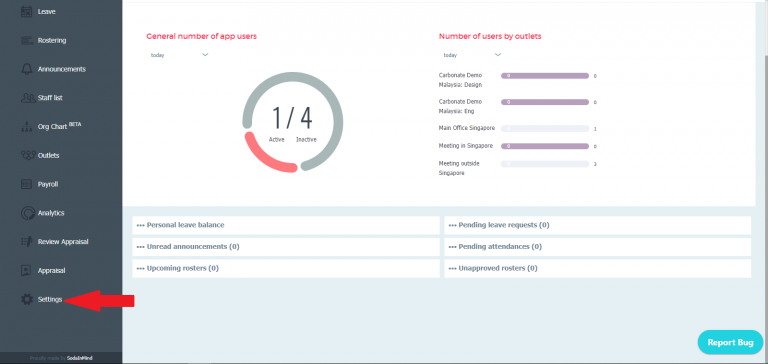
Task: Expand Personal leave balance panel
Action: click(286, 225)
